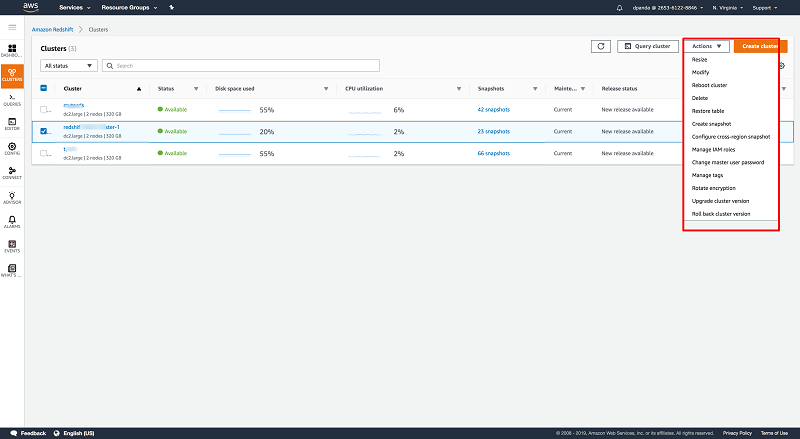Click the Query cluster button
Viewport: 800px width, 439px height.
pos(647,46)
